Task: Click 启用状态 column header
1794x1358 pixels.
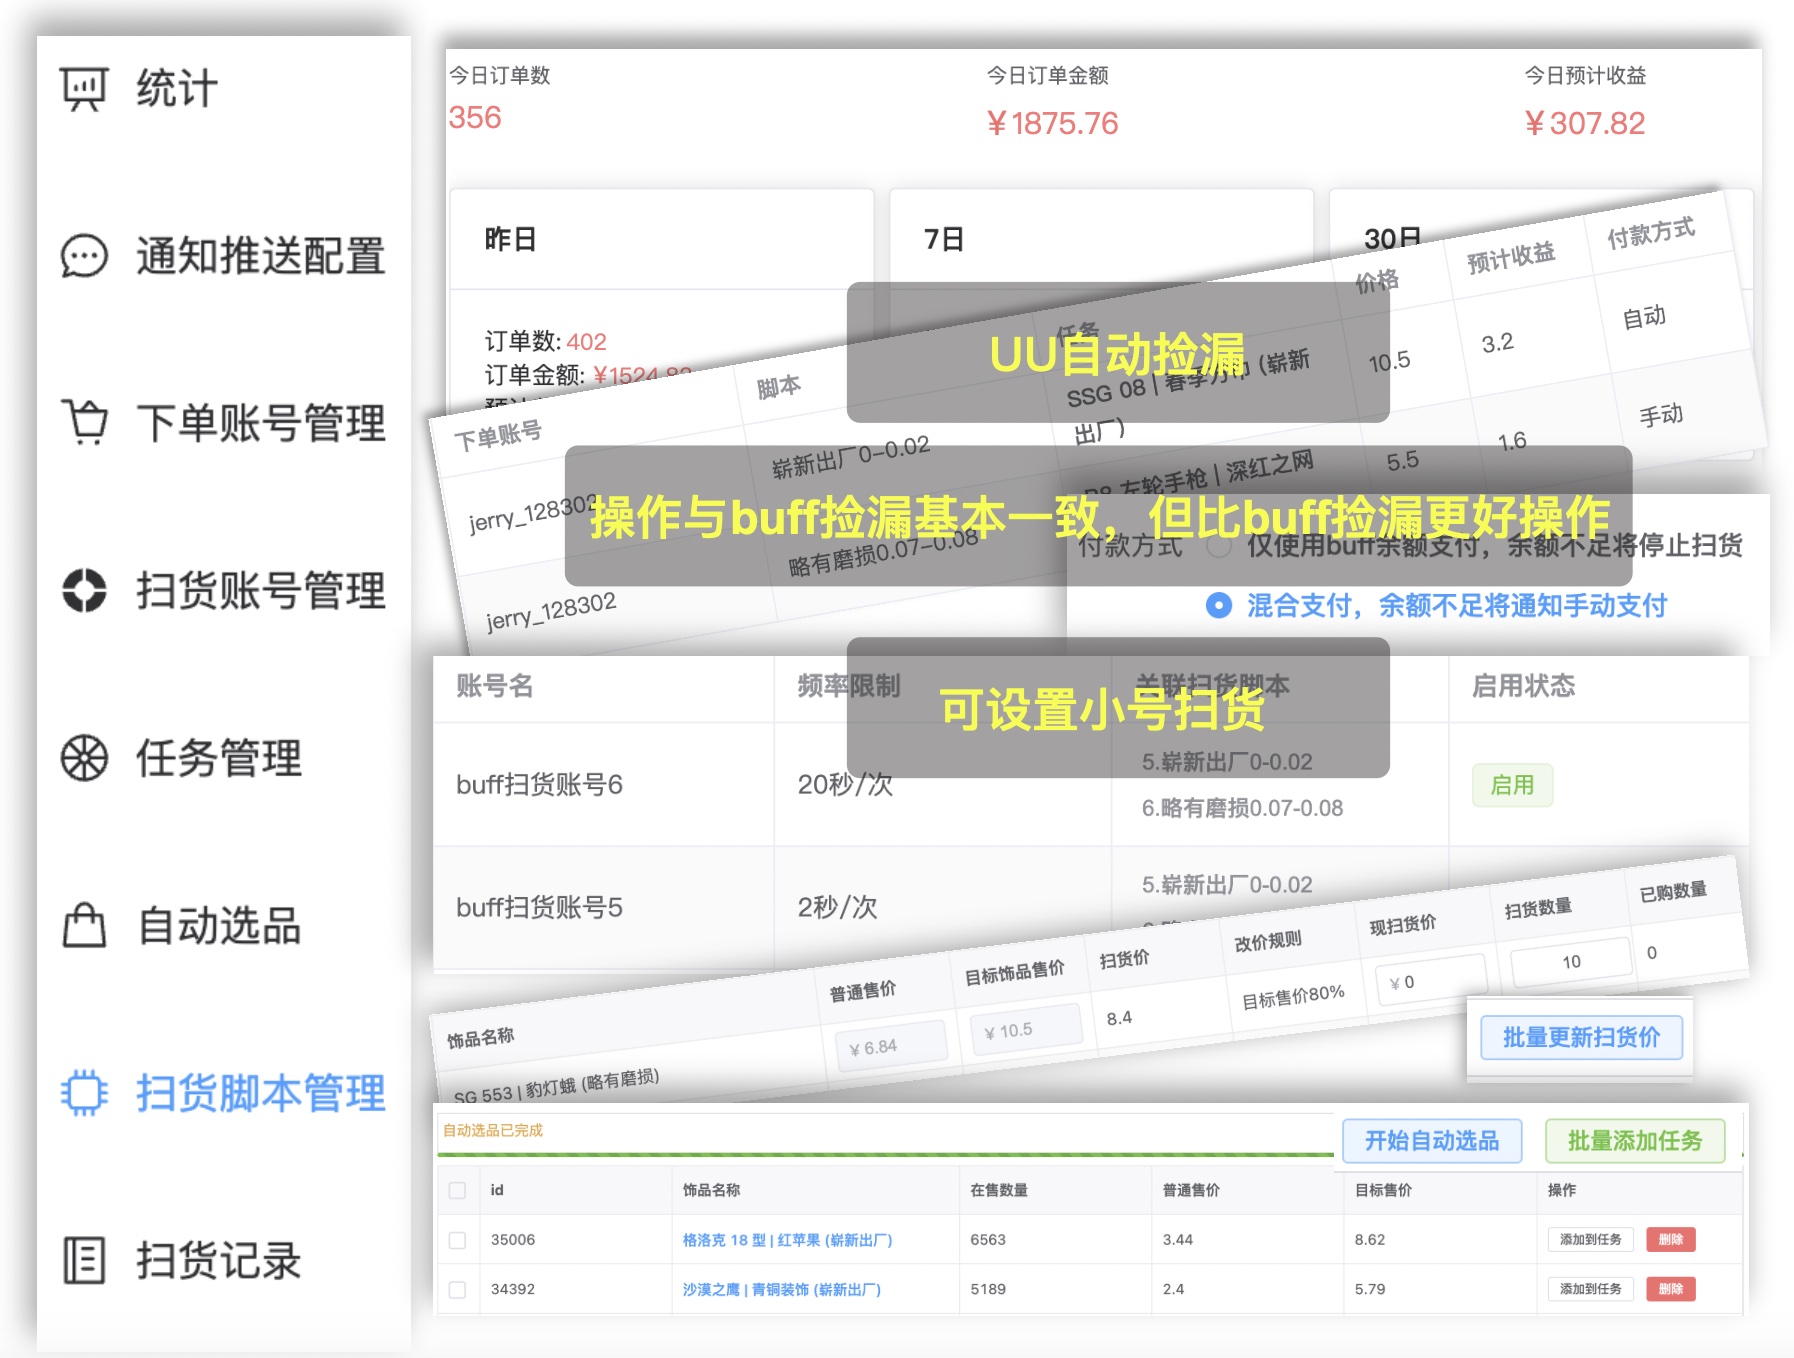Action: point(1523,686)
